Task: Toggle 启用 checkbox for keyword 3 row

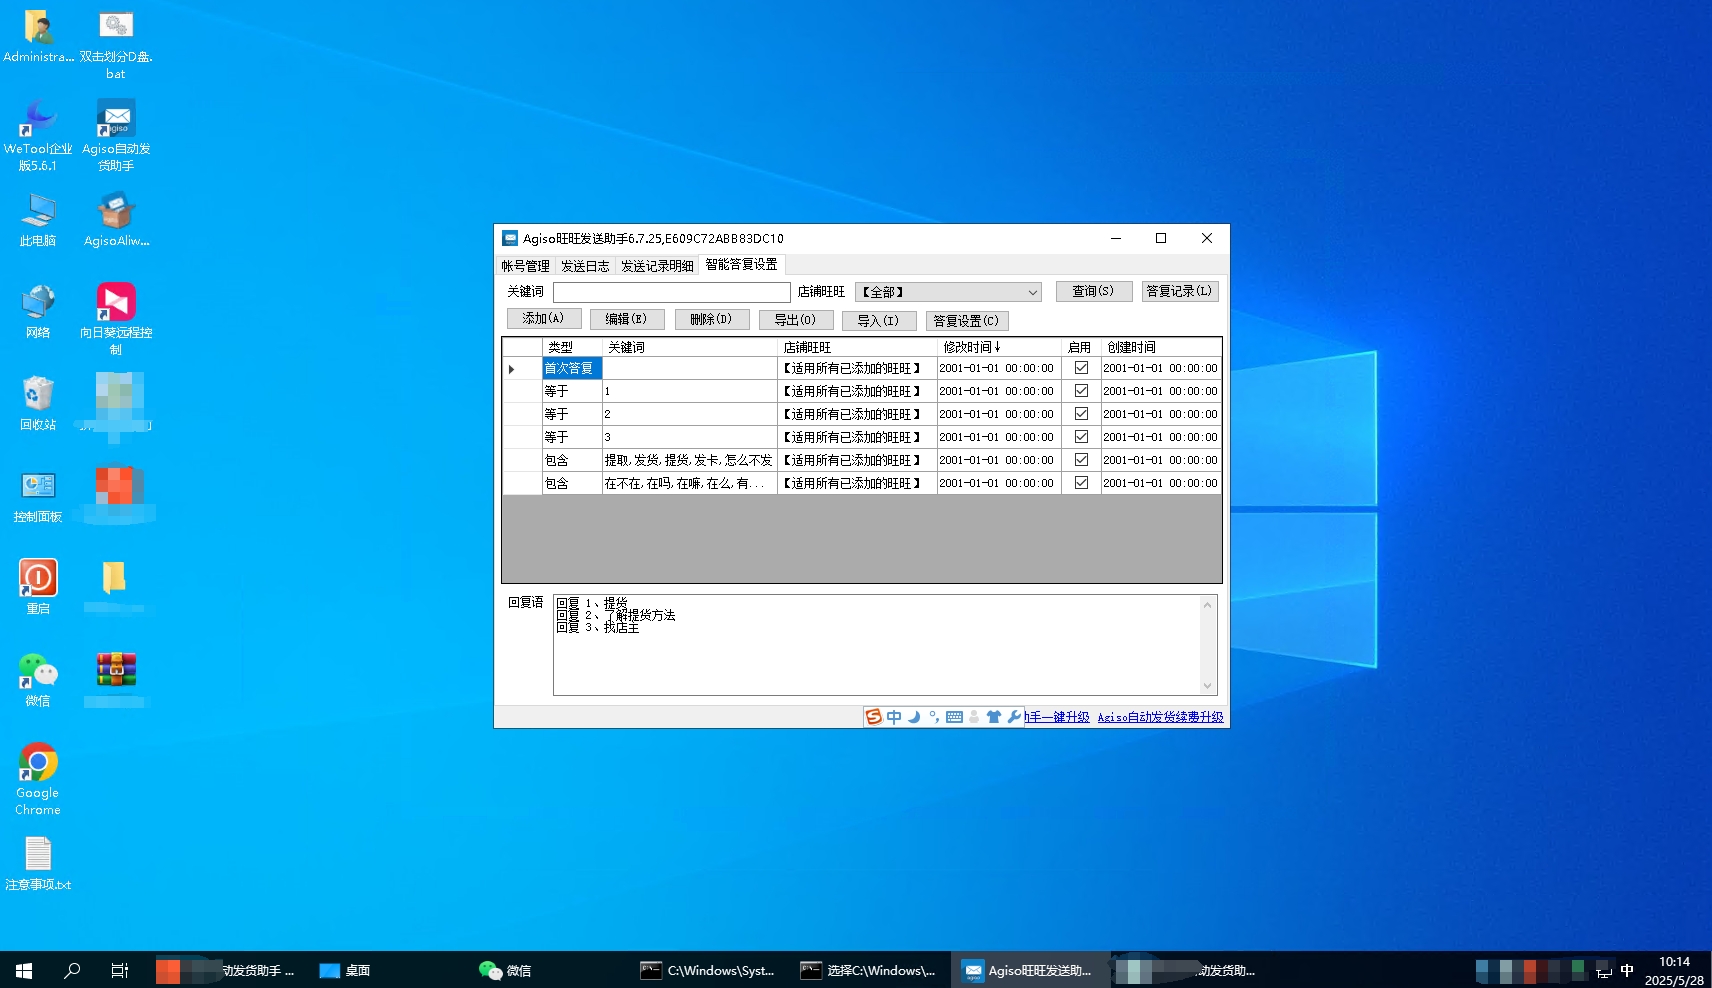Action: coord(1081,437)
